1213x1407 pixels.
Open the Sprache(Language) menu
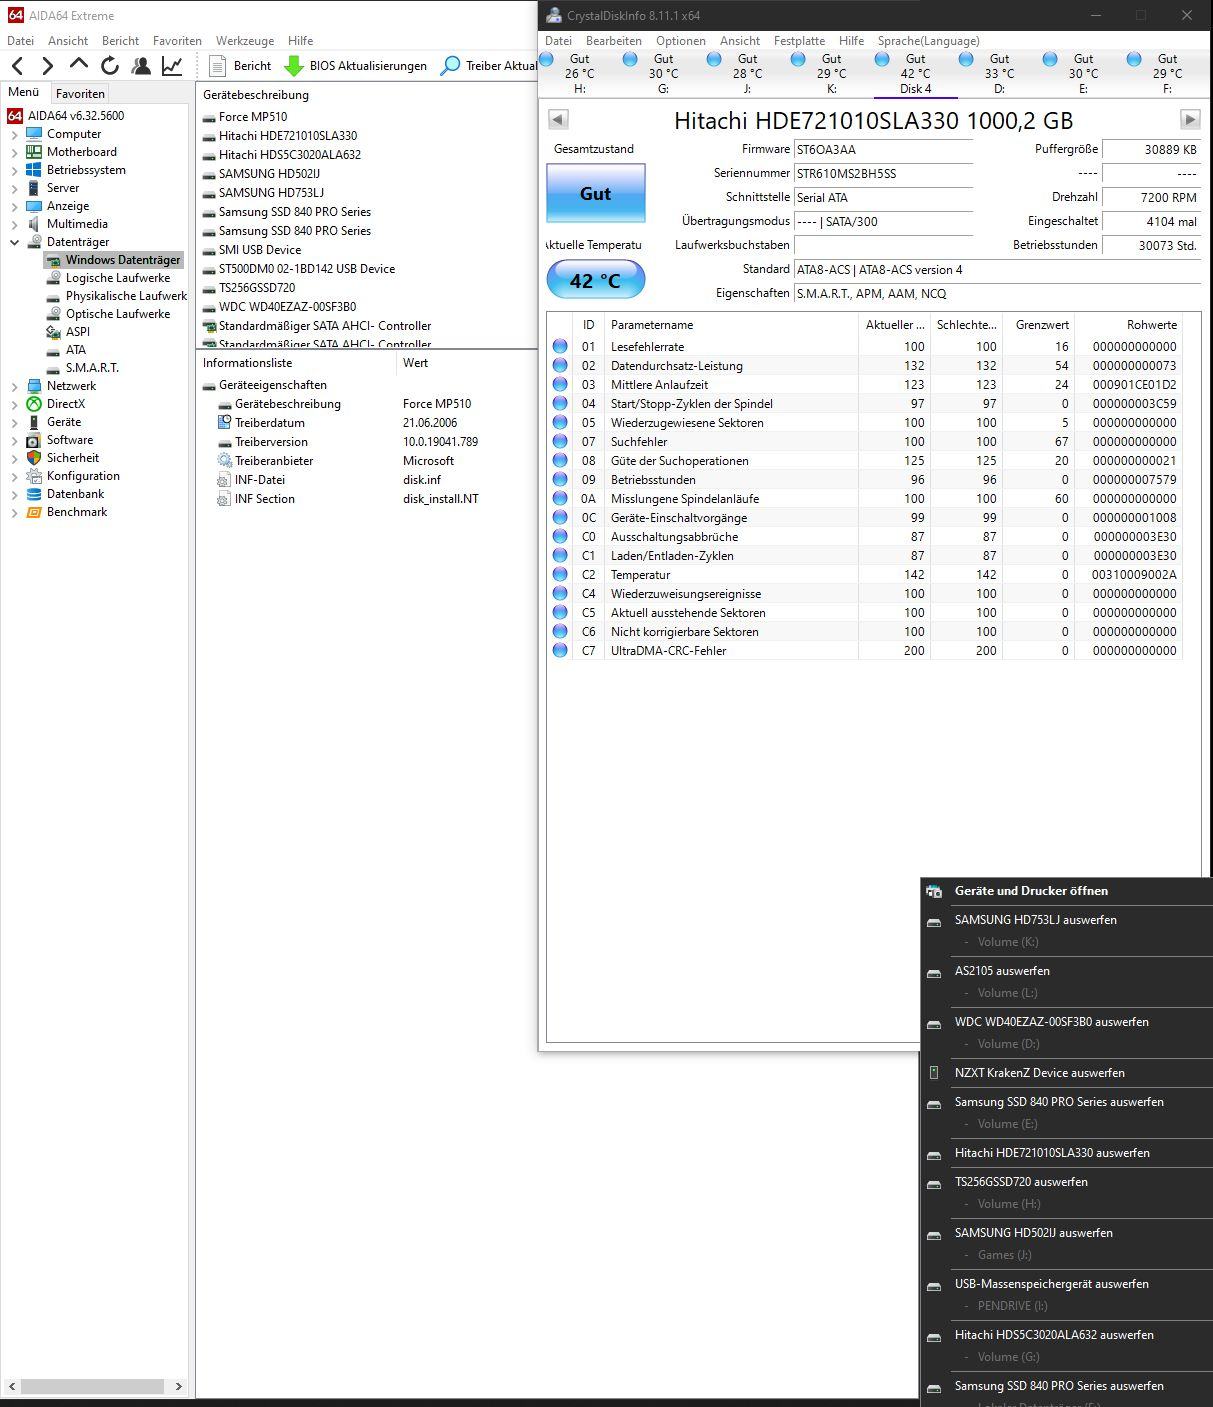click(x=928, y=41)
